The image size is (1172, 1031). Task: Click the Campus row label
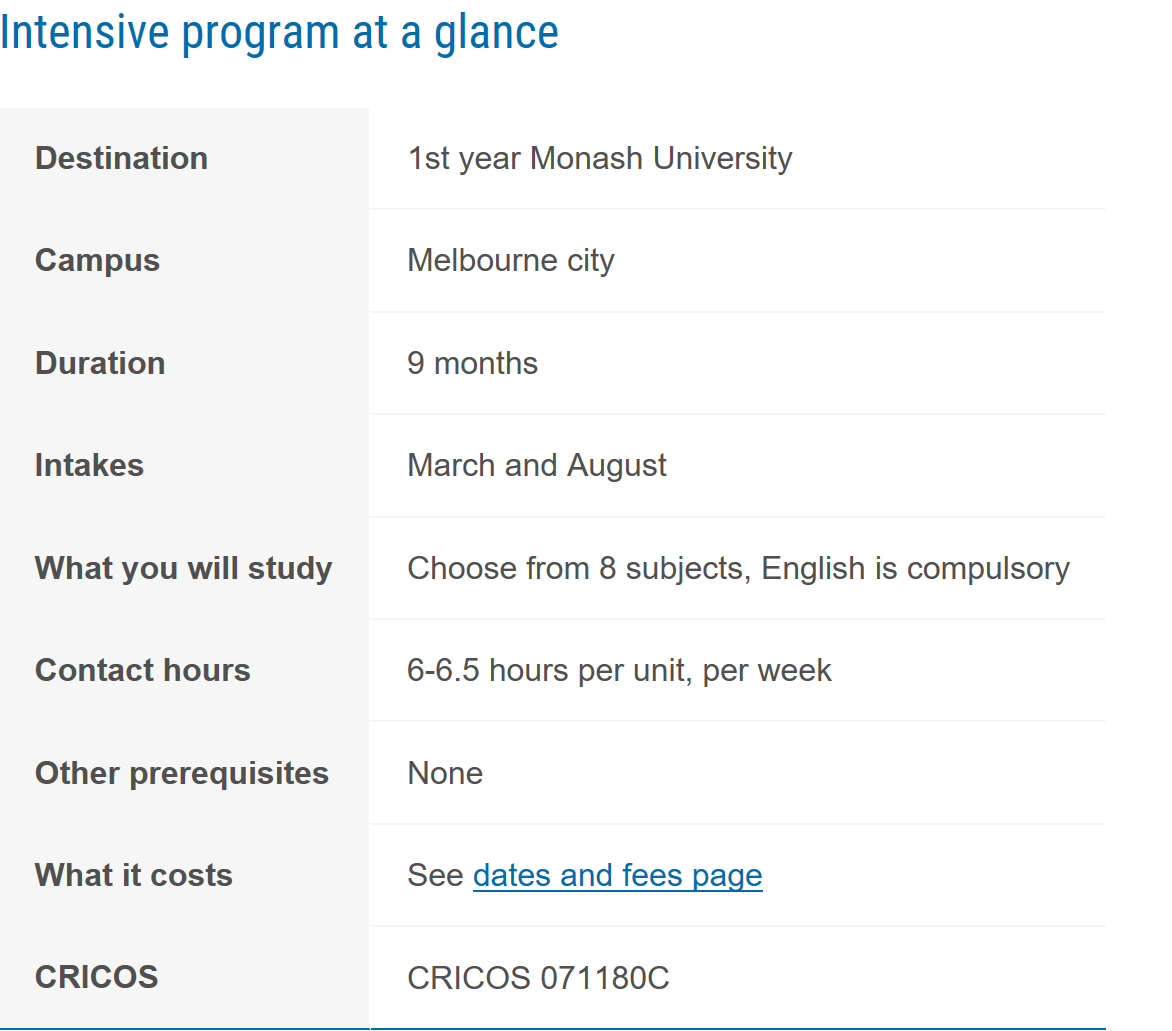pos(97,260)
